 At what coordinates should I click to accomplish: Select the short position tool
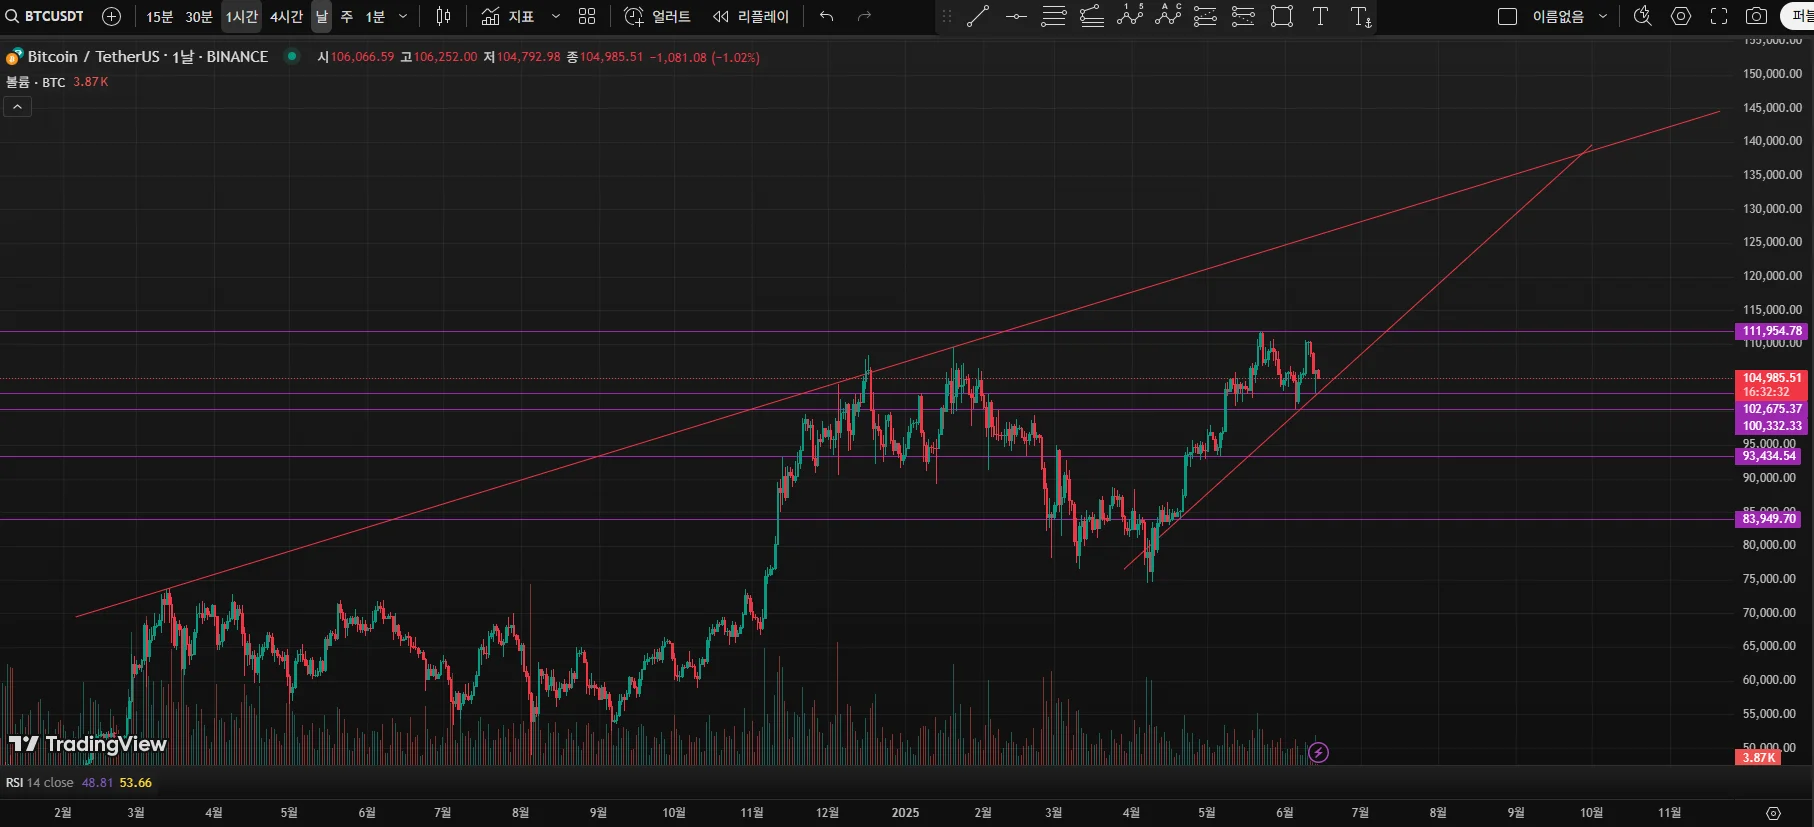1243,16
